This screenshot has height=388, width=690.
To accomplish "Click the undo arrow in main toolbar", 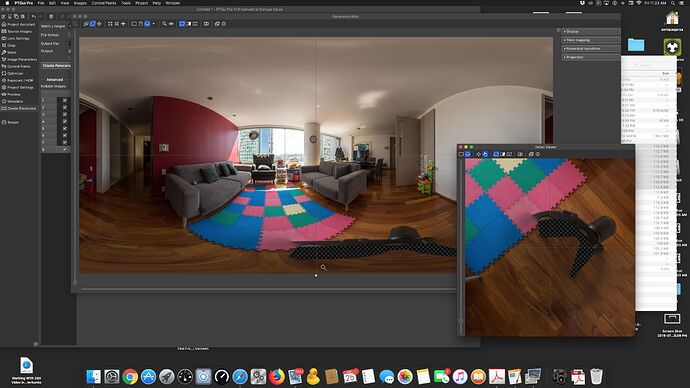I will (33, 17).
